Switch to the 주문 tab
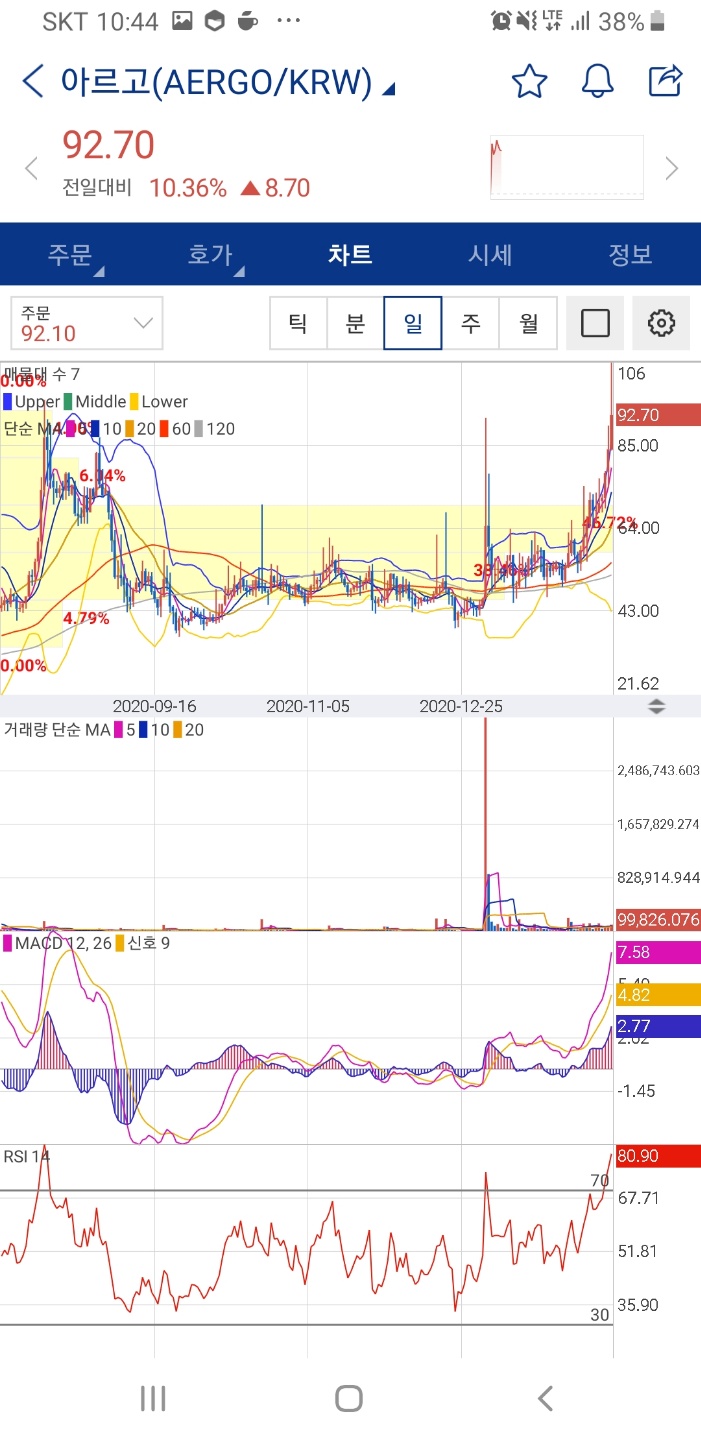Screen dimensions: 701x1440 coord(70,254)
